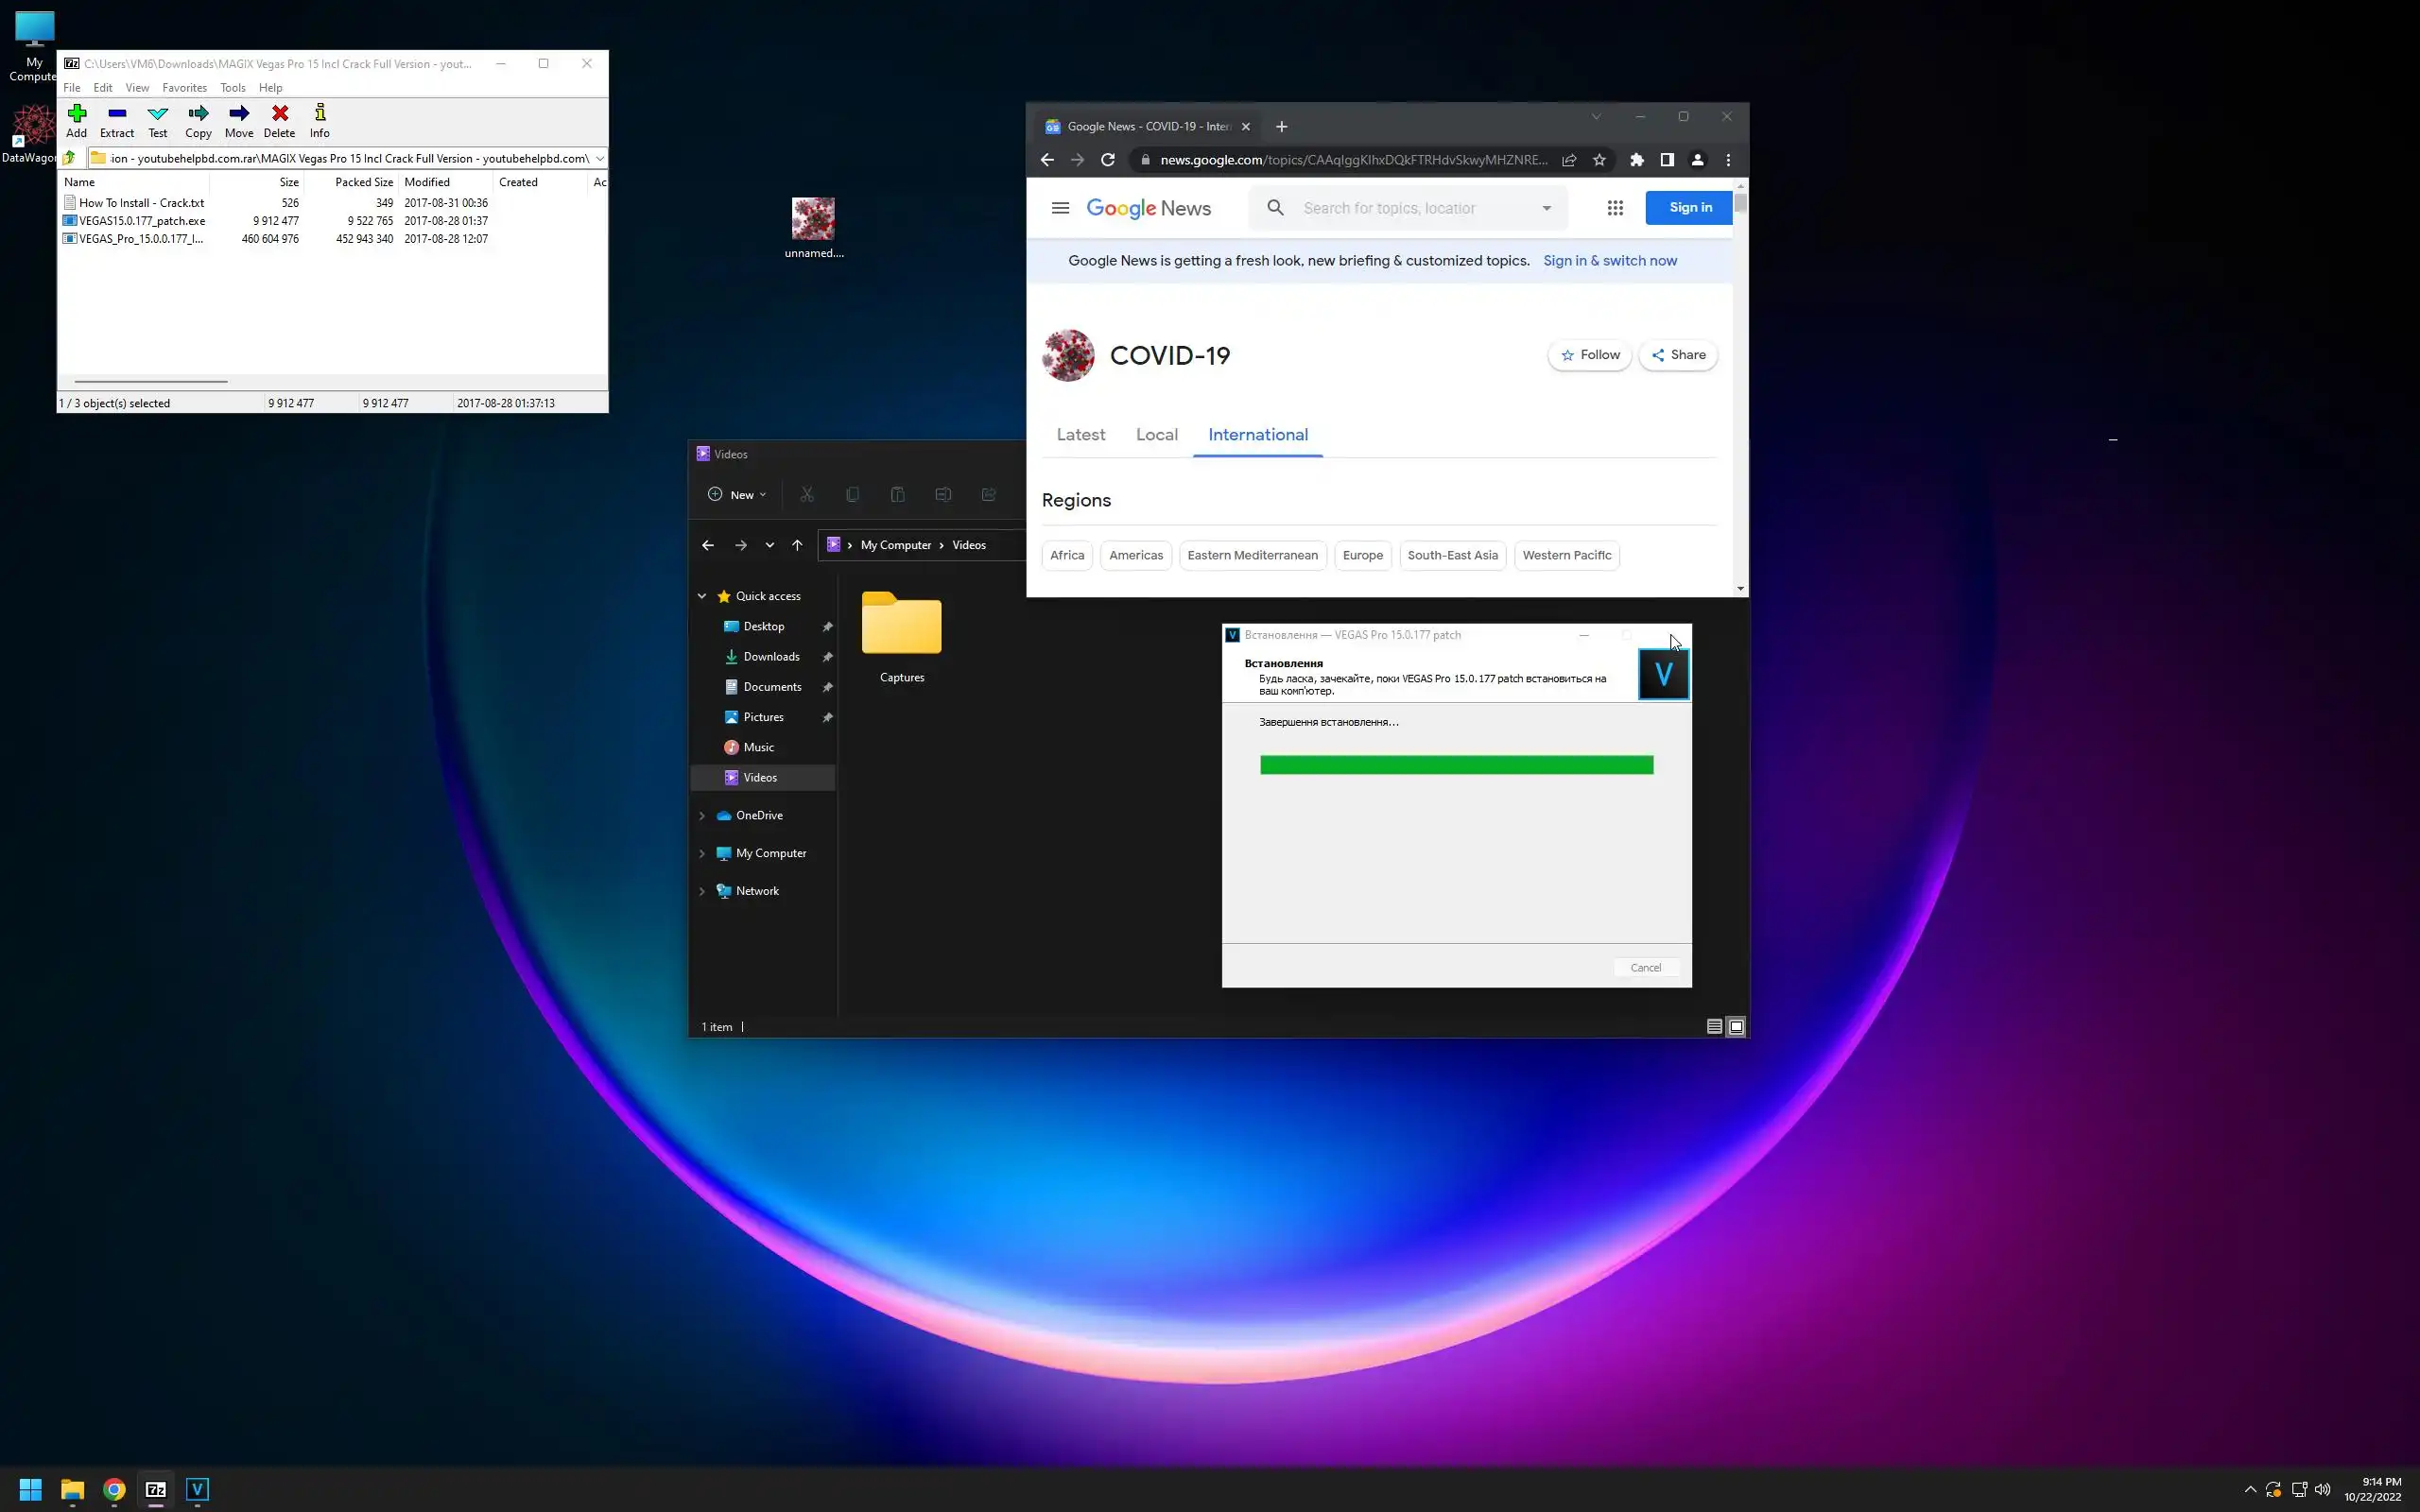The width and height of the screenshot is (2420, 1512).
Task: Open 7-Zip from the Windows taskbar
Action: pos(156,1489)
